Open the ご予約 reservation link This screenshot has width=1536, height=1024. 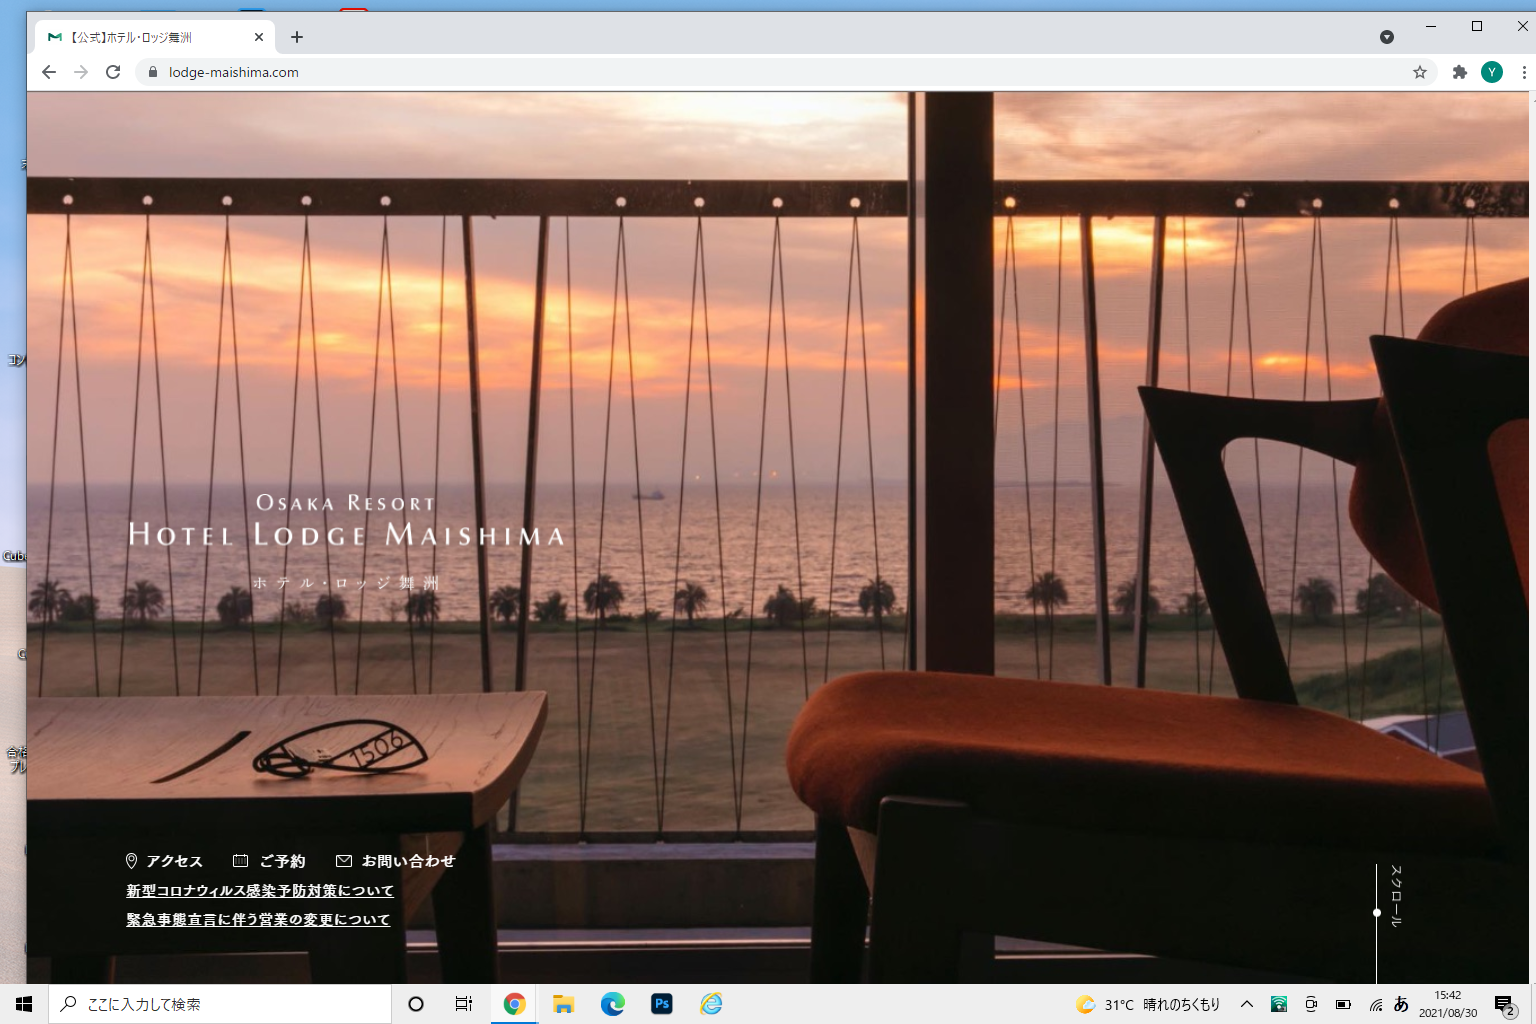click(271, 861)
